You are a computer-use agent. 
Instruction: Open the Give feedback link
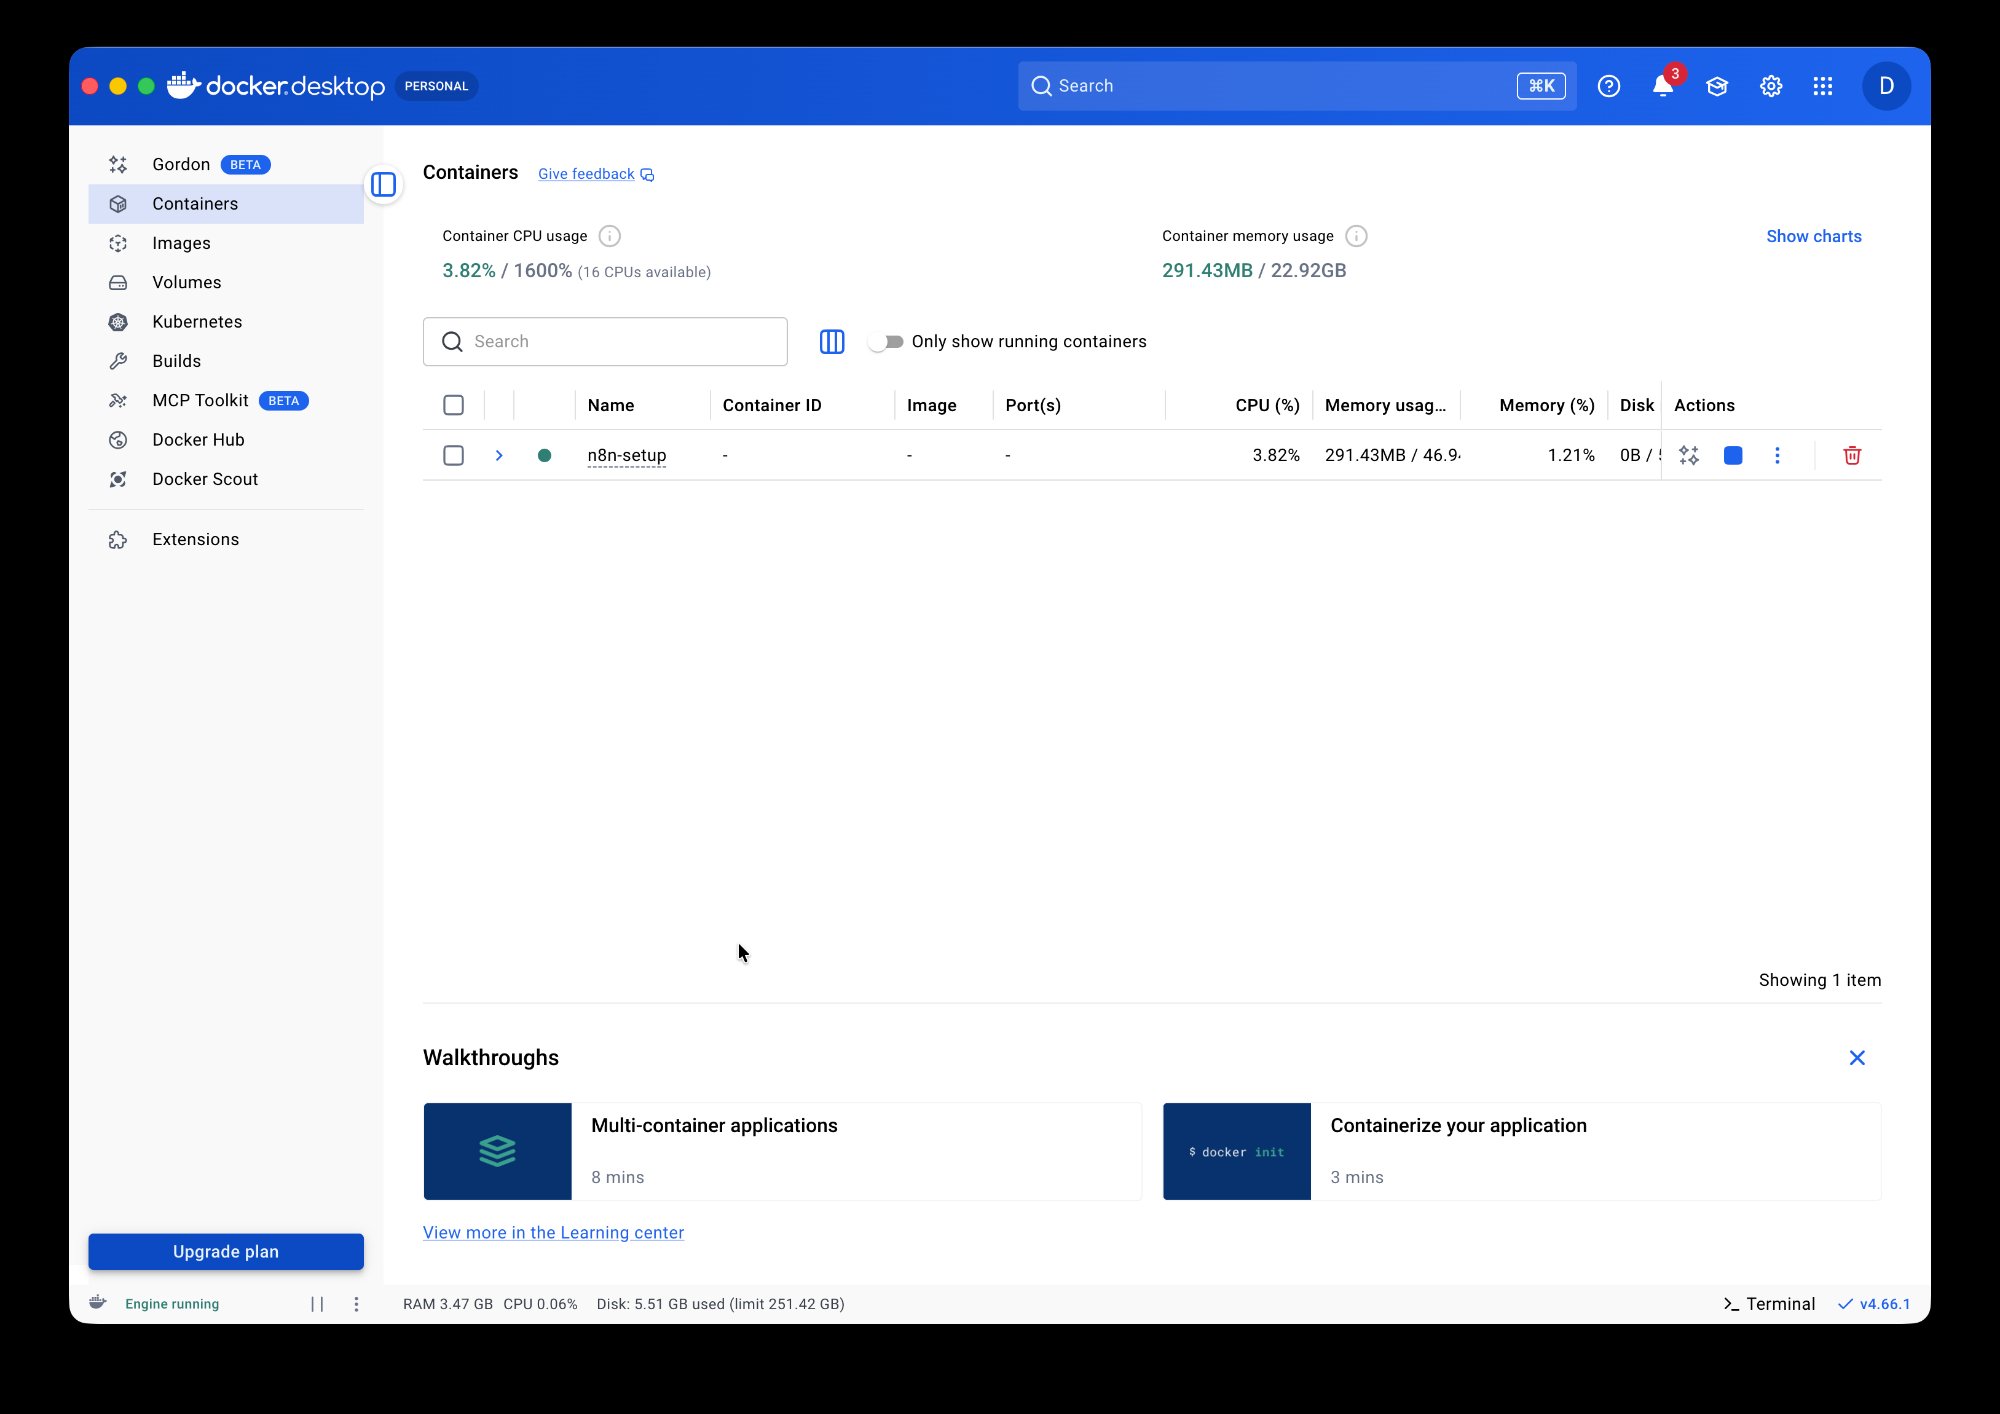pos(585,173)
